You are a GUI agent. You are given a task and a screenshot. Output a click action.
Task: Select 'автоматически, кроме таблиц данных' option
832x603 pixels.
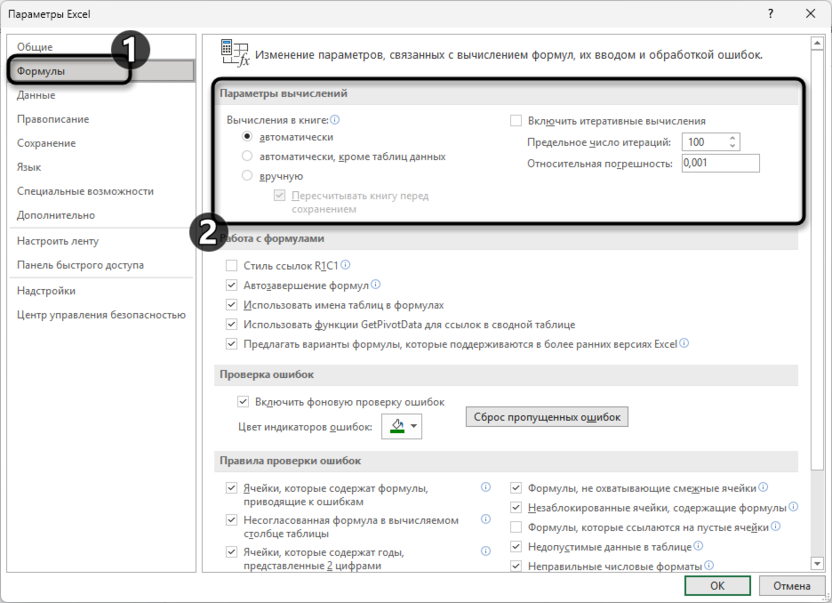click(247, 156)
